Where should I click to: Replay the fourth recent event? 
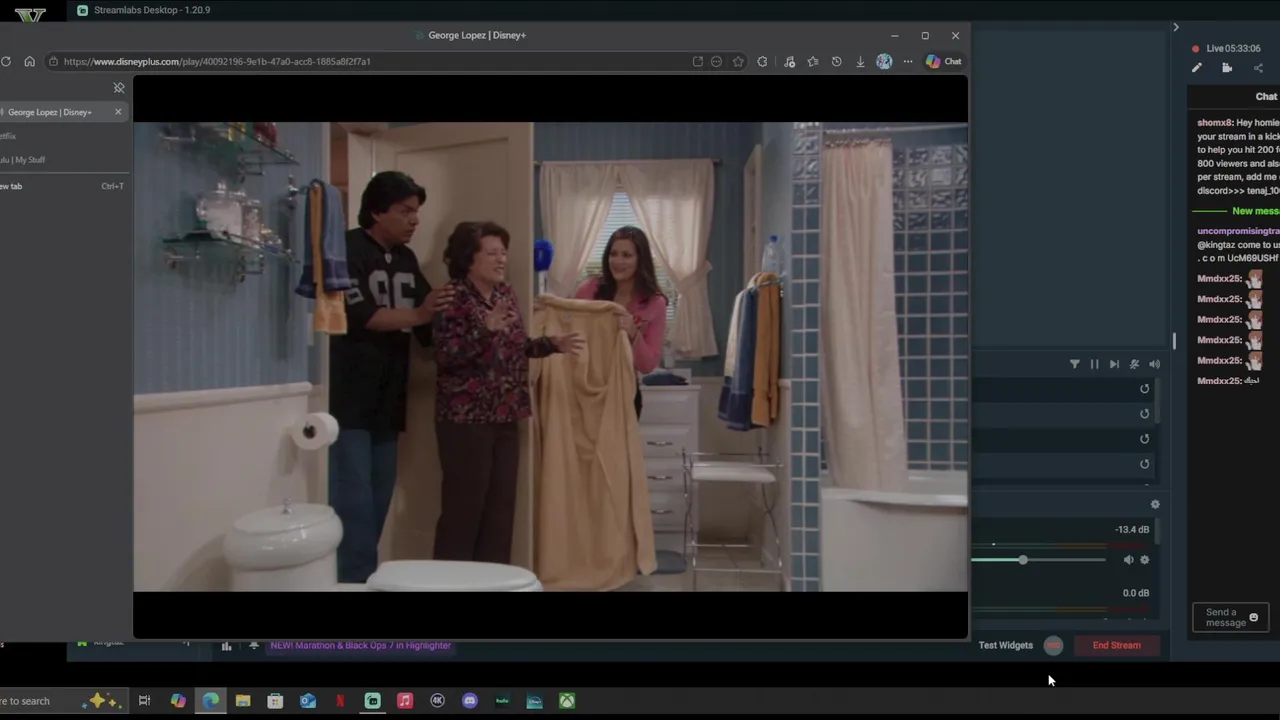click(x=1145, y=464)
